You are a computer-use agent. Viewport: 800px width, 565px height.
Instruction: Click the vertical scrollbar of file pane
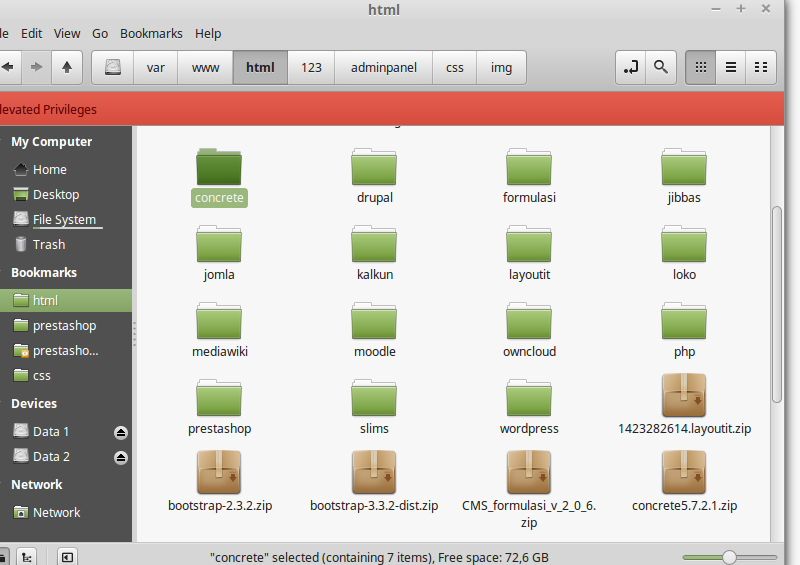(777, 305)
